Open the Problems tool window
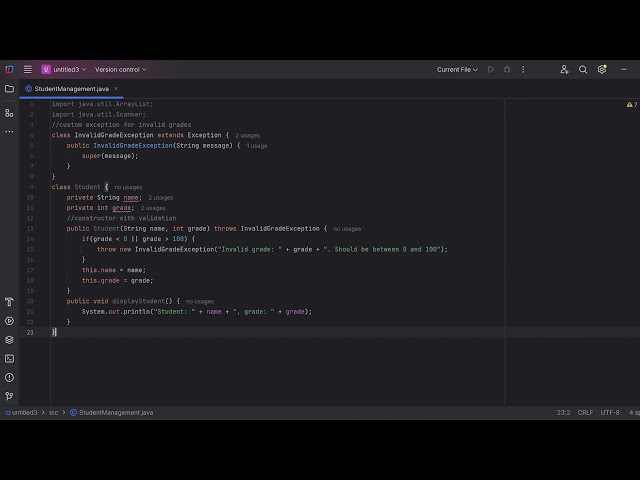Viewport: 640px width, 480px height. pyautogui.click(x=9, y=378)
